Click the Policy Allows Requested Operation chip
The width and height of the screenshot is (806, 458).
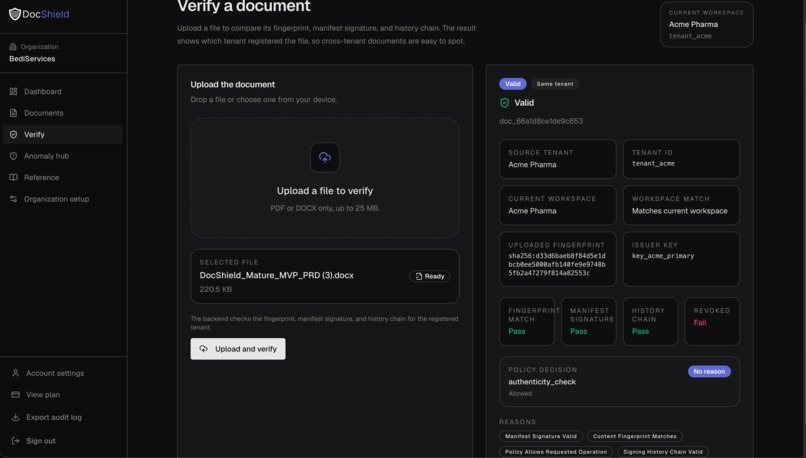556,452
